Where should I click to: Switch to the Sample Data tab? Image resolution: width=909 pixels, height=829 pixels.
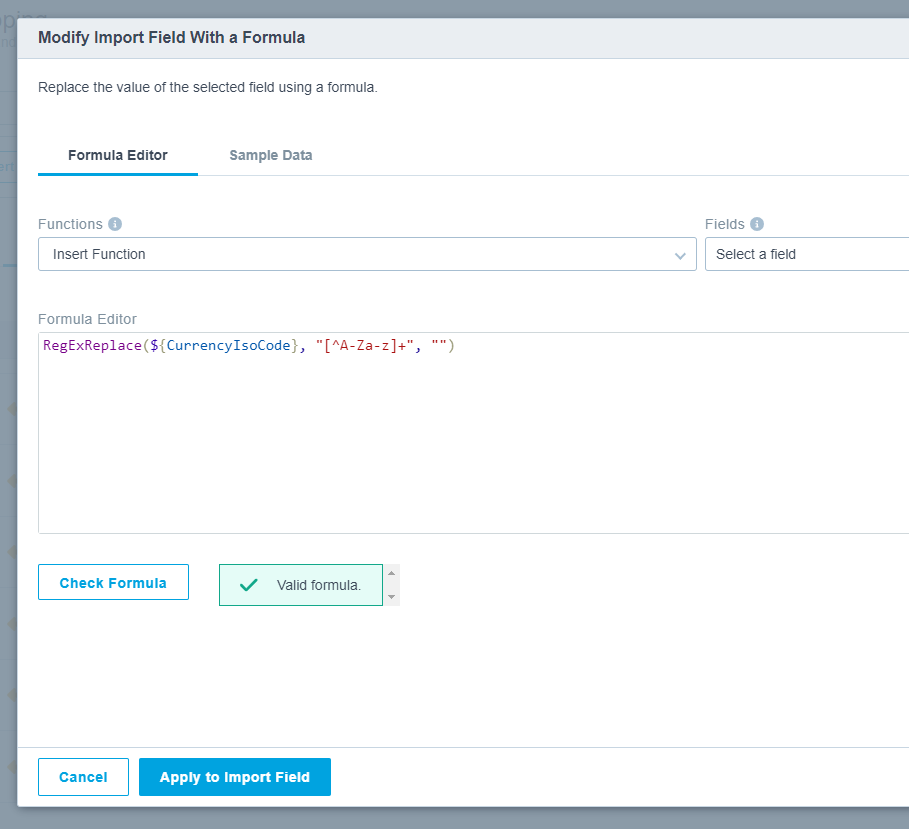tap(270, 155)
